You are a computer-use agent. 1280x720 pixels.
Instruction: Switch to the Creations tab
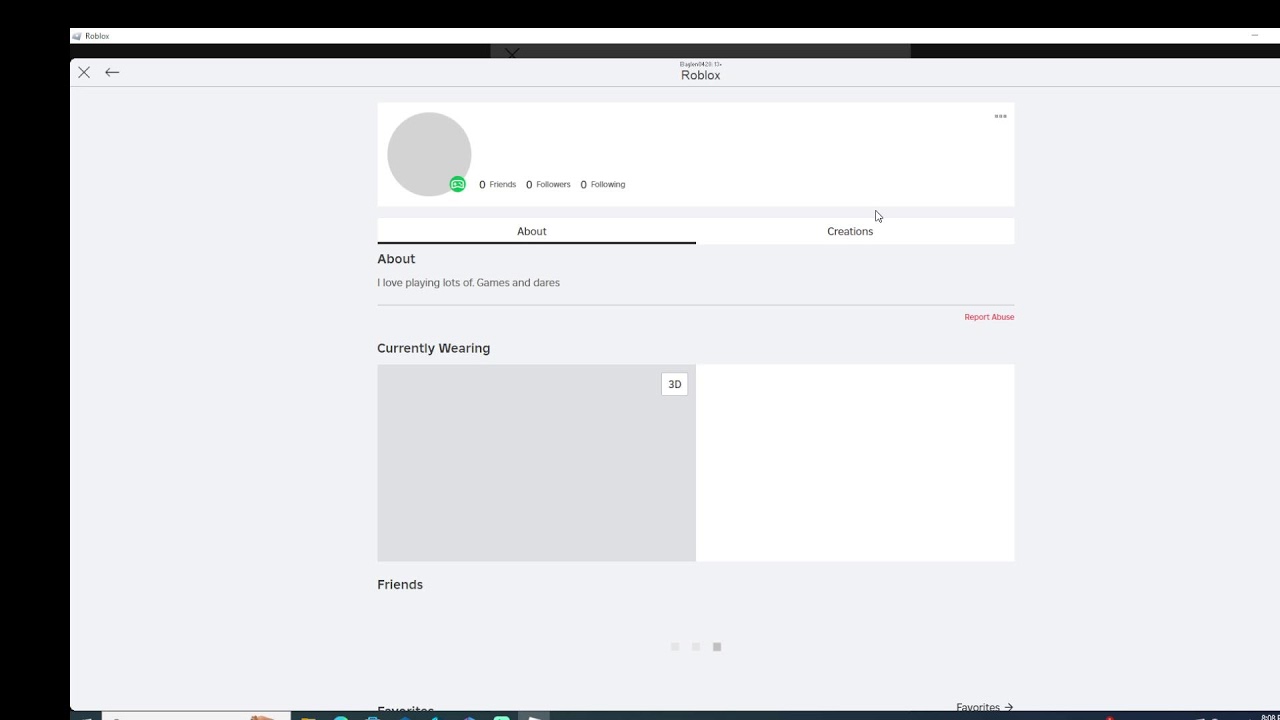[855, 231]
